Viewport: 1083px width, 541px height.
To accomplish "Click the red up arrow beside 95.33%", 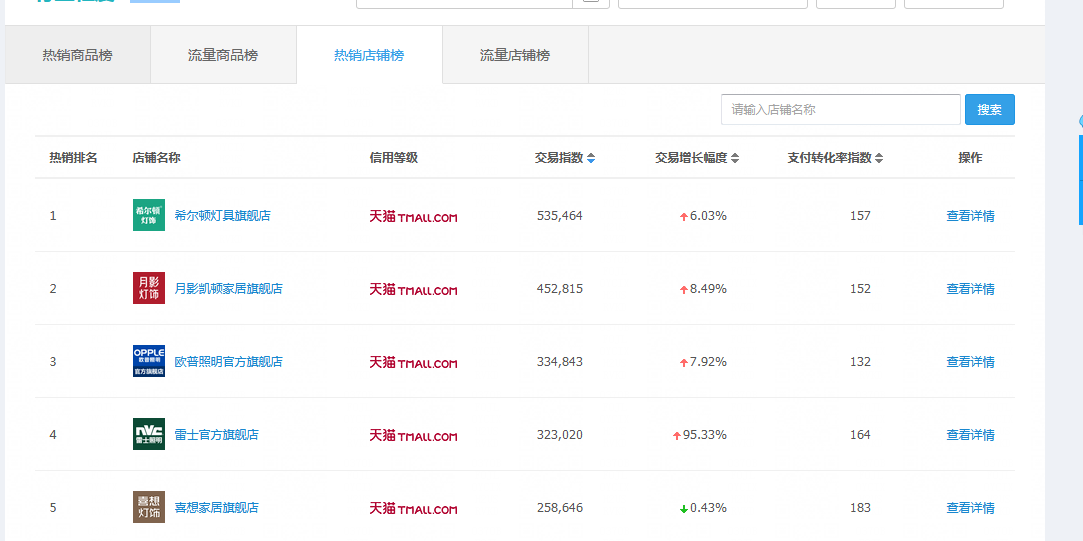I will [677, 436].
